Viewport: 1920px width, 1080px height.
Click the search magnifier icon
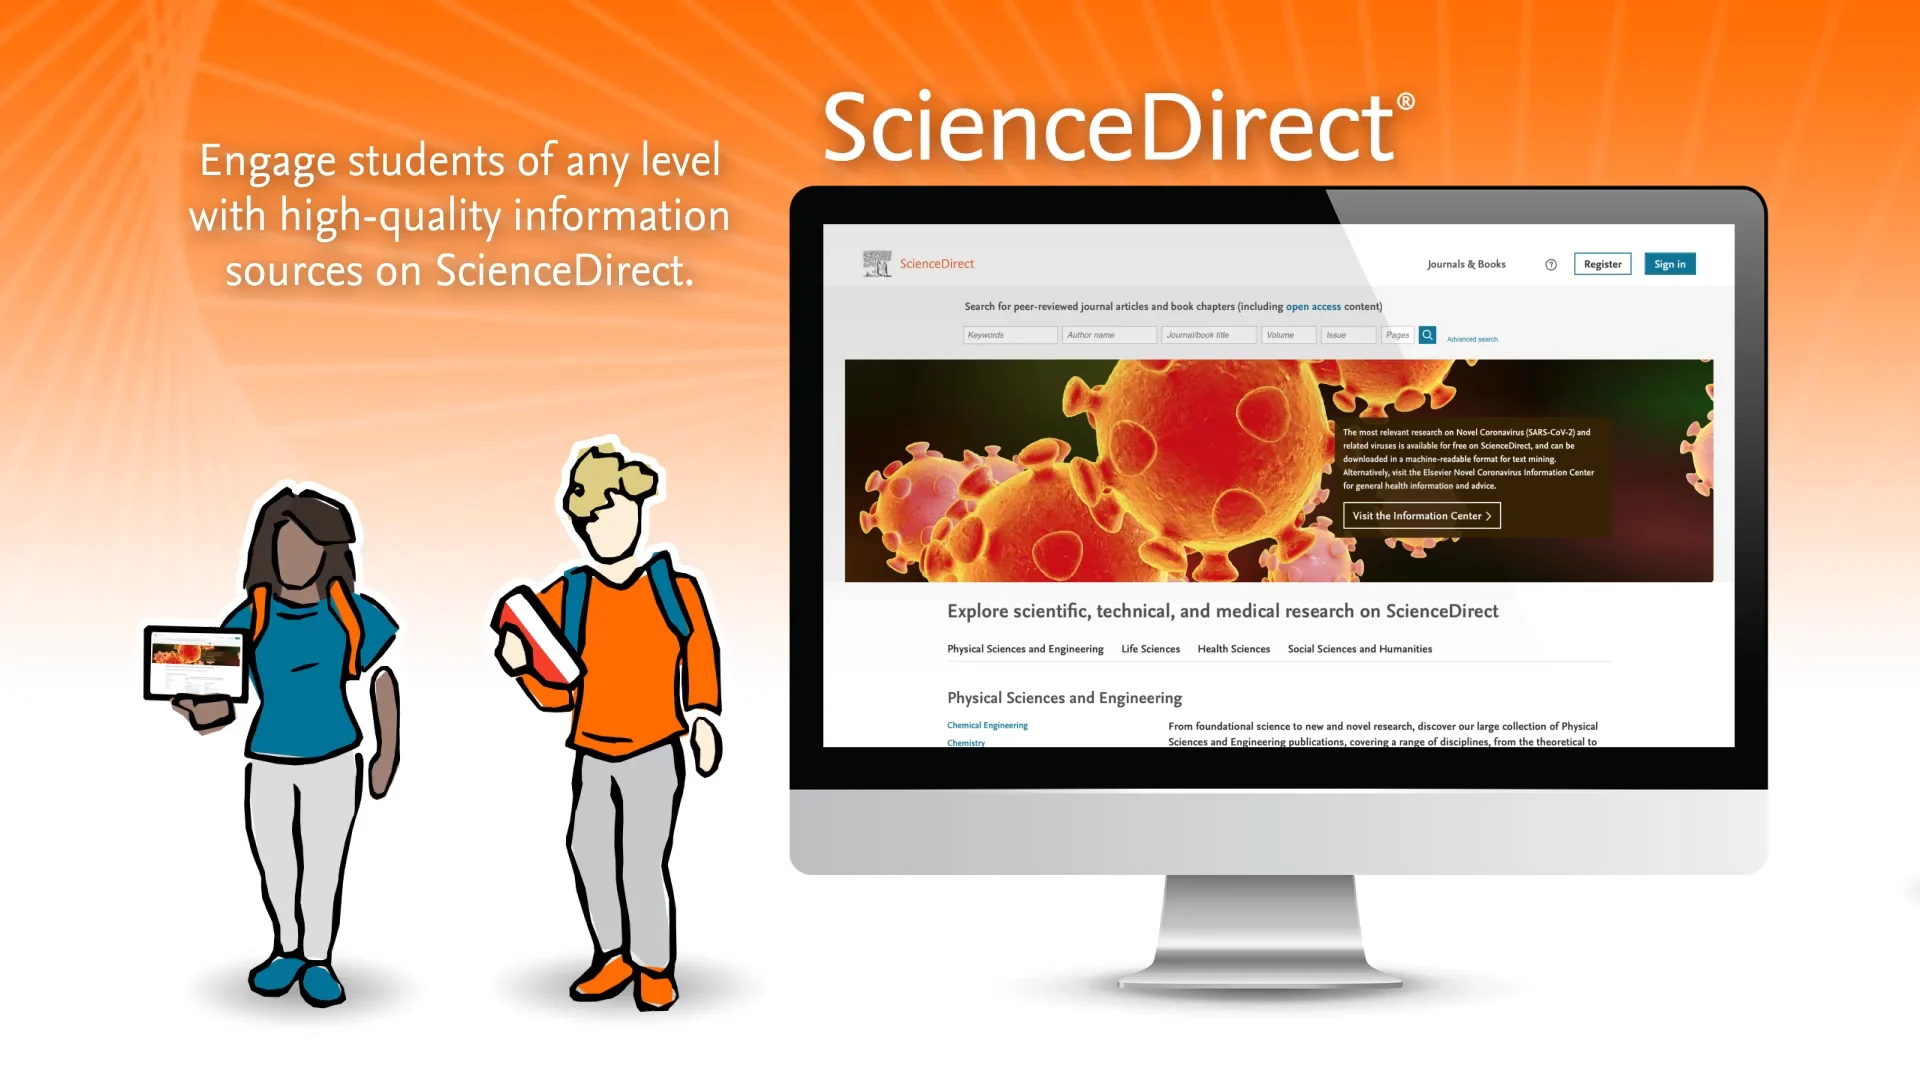[1428, 335]
